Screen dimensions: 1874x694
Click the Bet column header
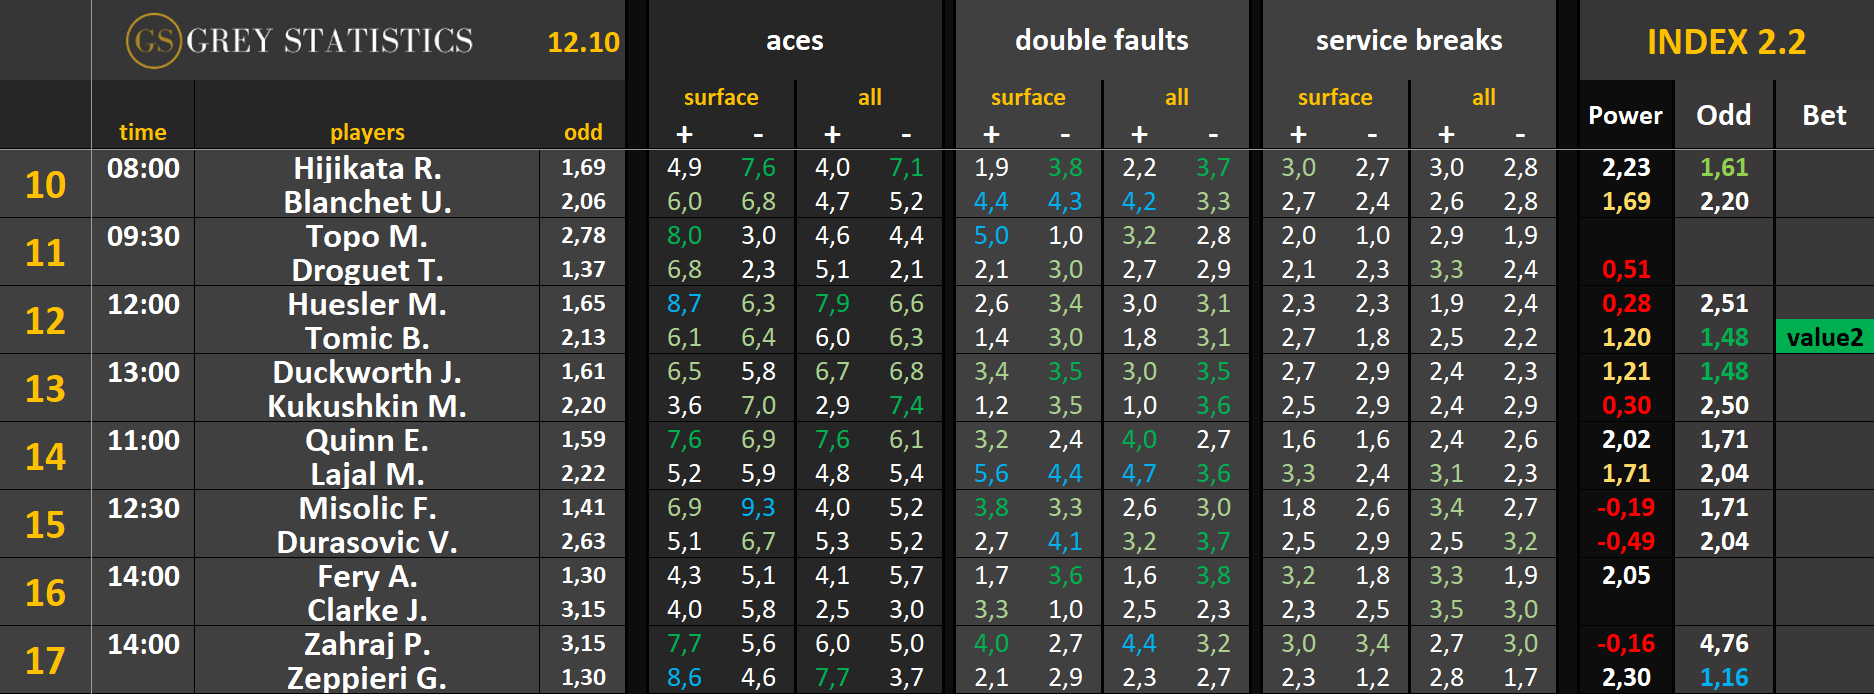[1824, 116]
